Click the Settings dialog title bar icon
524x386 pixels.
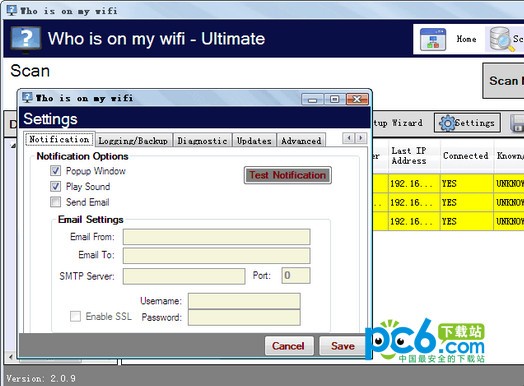click(27, 98)
